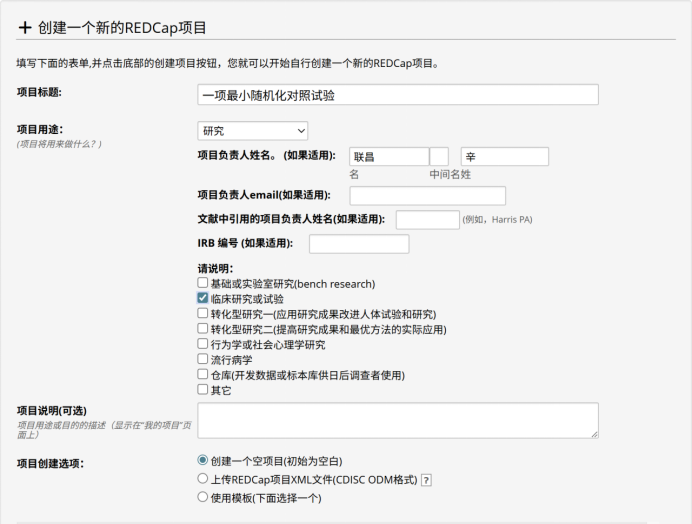Choose 使用模板 radio option

coord(203,497)
